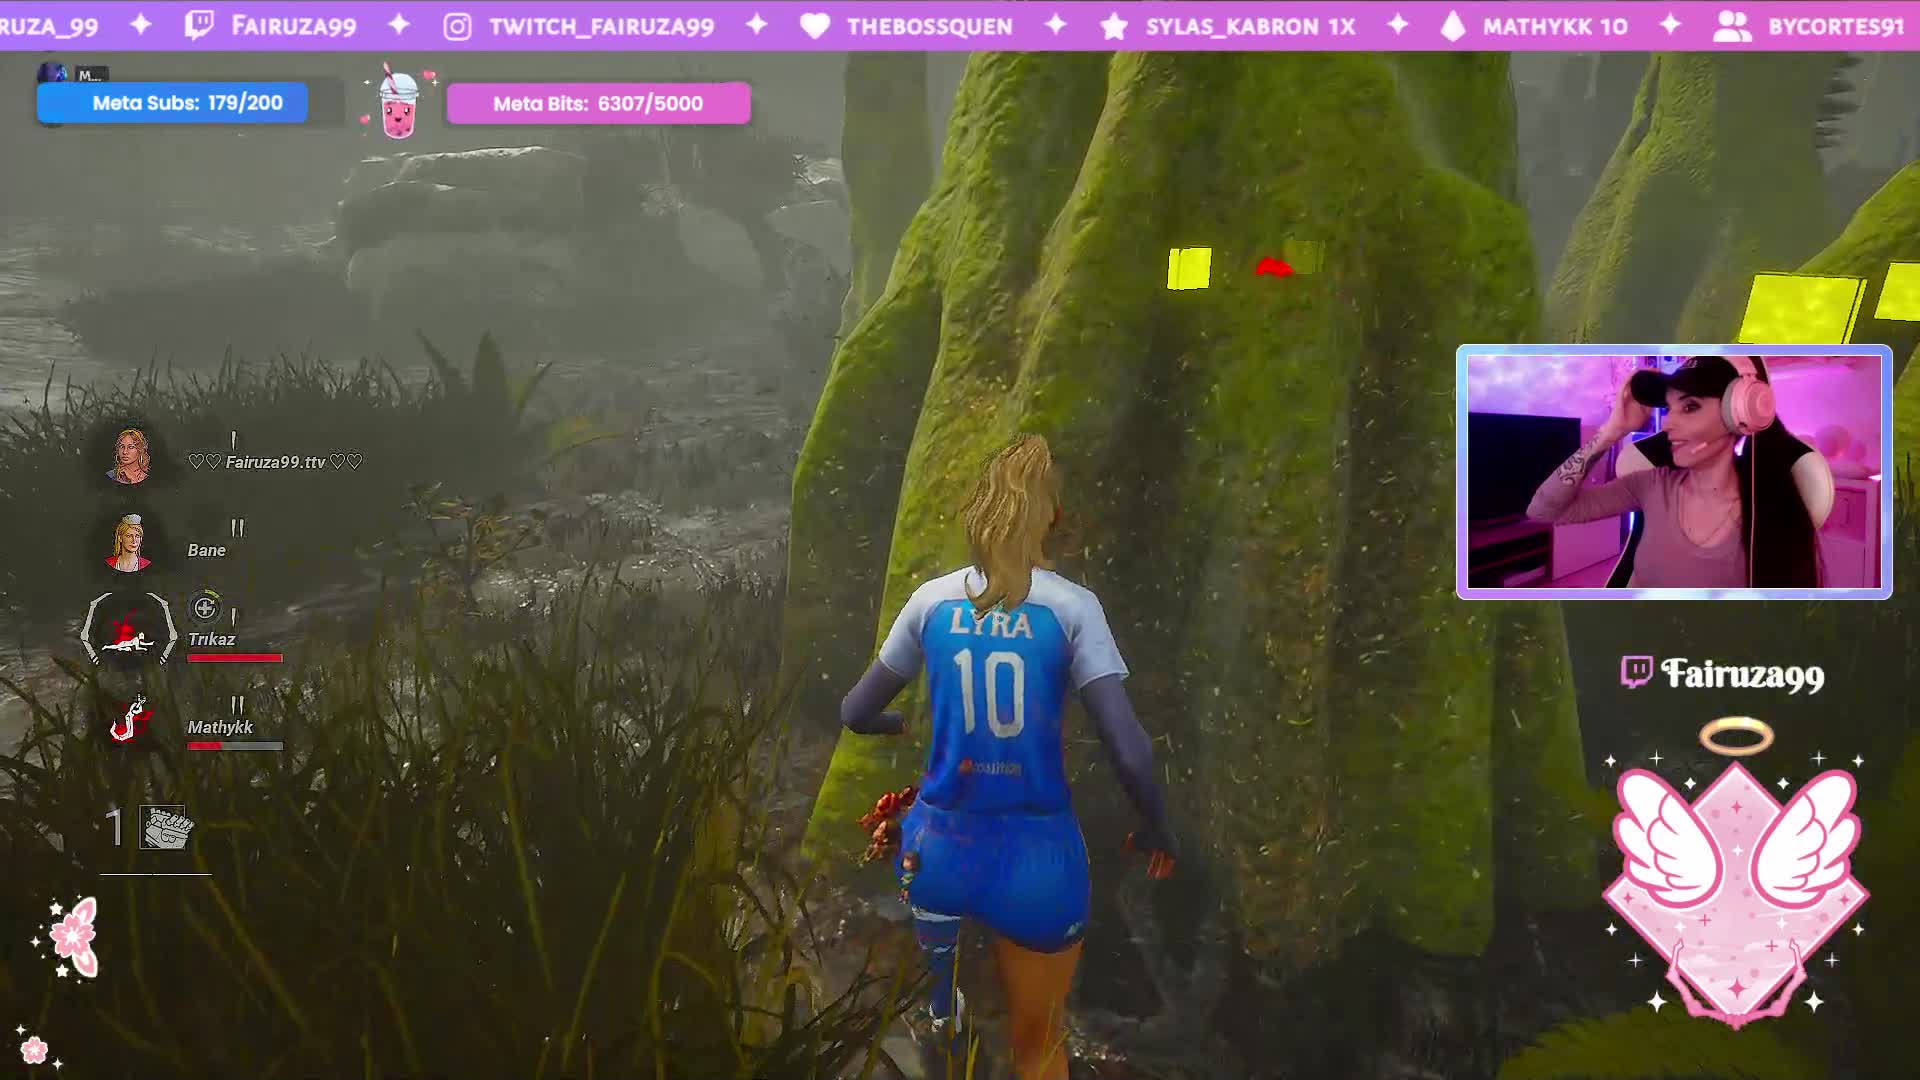This screenshot has height=1080, width=1920.
Task: Click the gauntlet item icon next to 1
Action: (165, 828)
